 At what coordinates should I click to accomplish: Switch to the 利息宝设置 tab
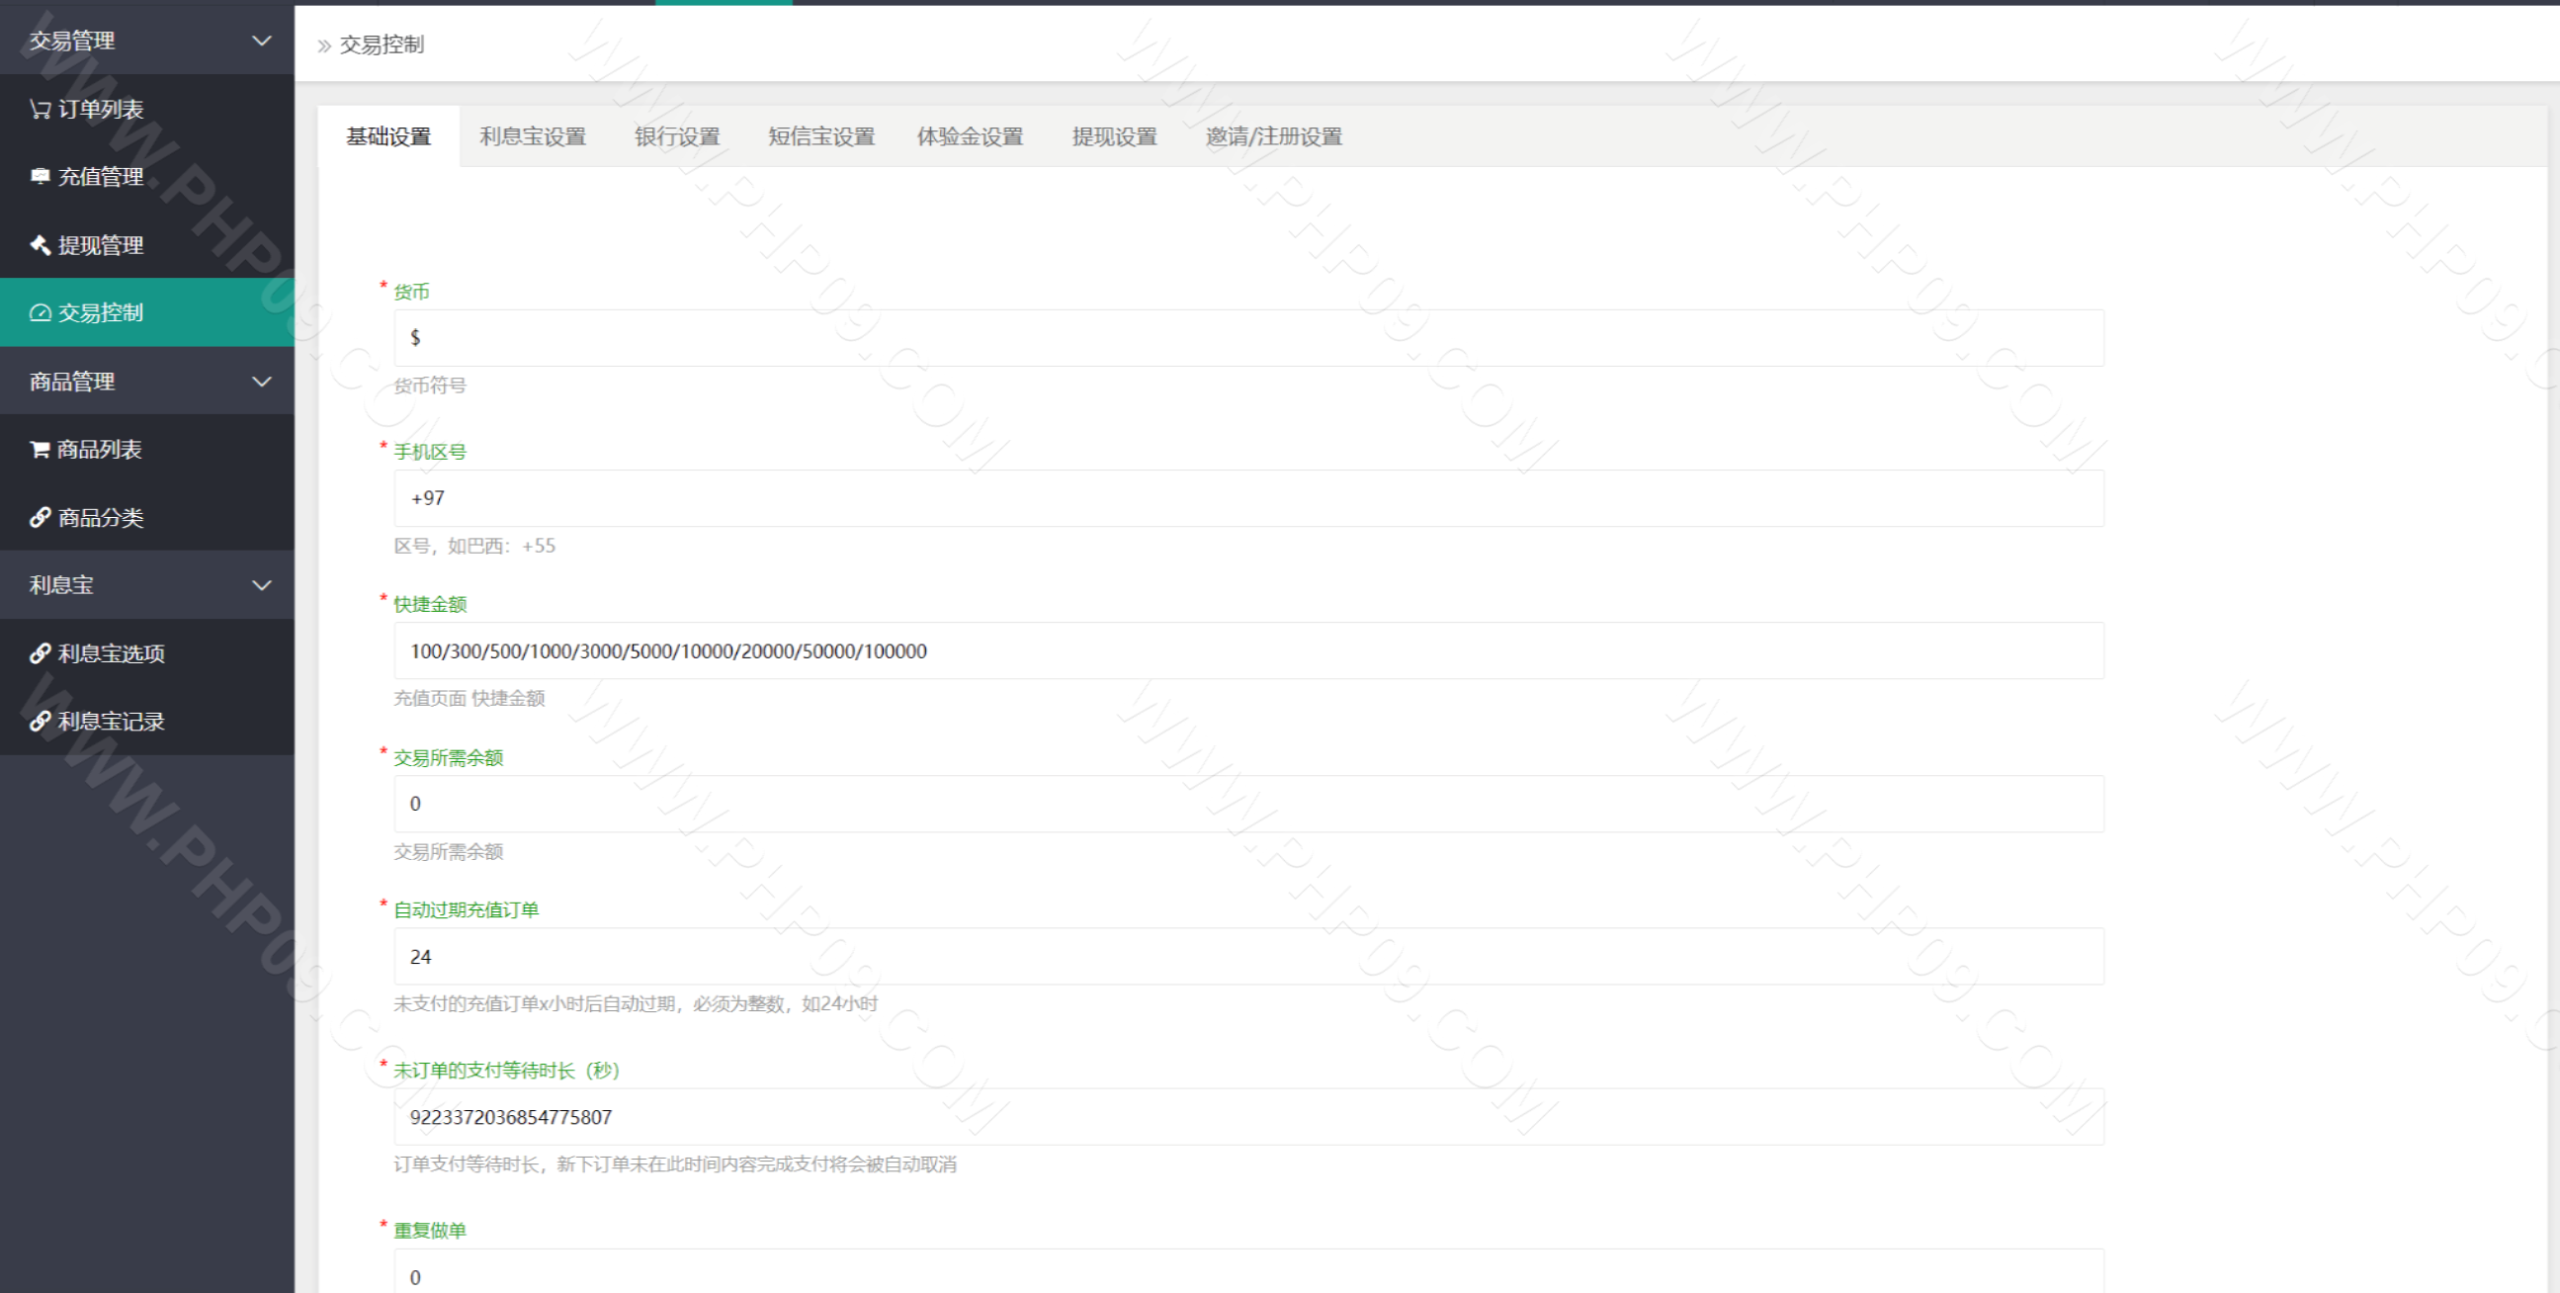pyautogui.click(x=532, y=137)
